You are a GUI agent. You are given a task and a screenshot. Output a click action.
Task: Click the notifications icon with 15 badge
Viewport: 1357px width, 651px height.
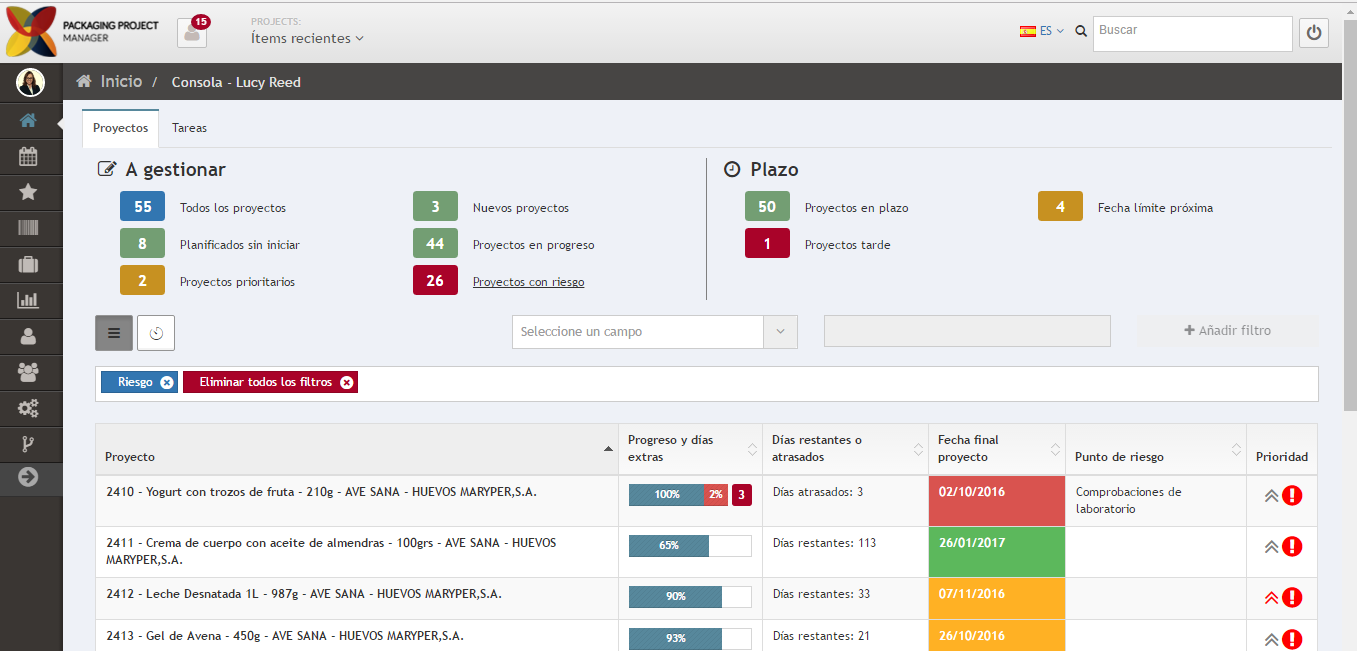pyautogui.click(x=192, y=32)
